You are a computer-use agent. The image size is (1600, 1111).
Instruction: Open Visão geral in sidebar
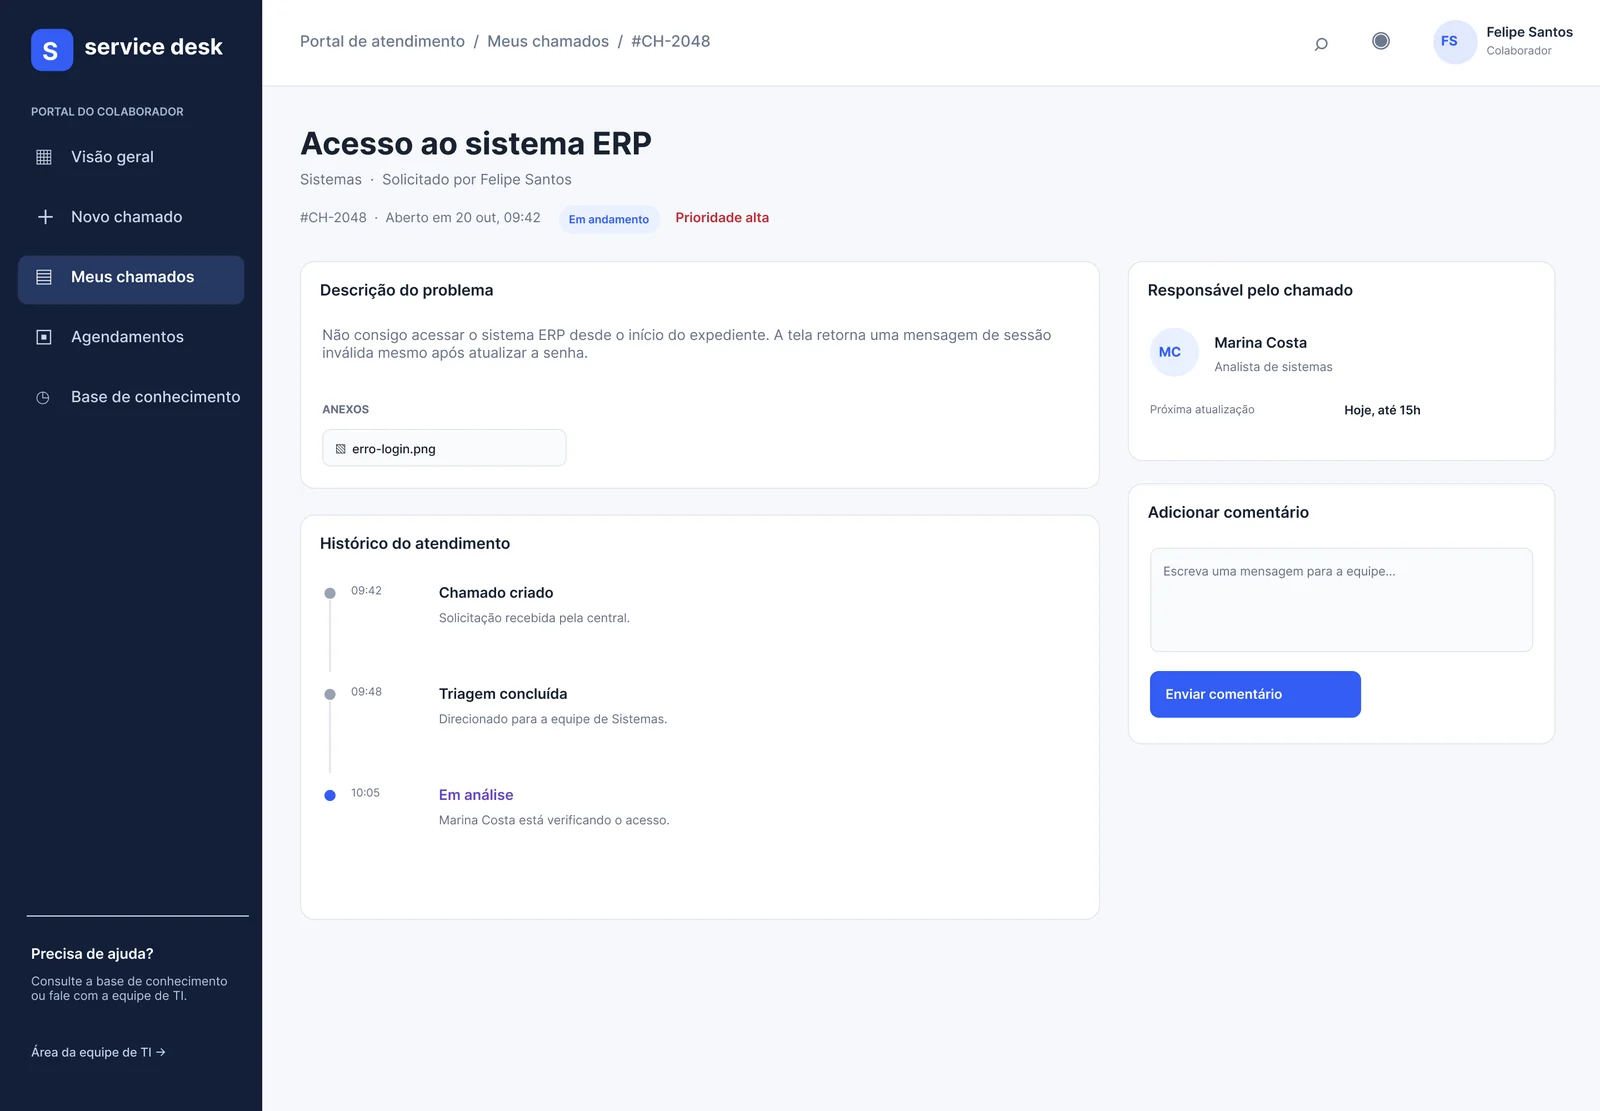(x=131, y=157)
